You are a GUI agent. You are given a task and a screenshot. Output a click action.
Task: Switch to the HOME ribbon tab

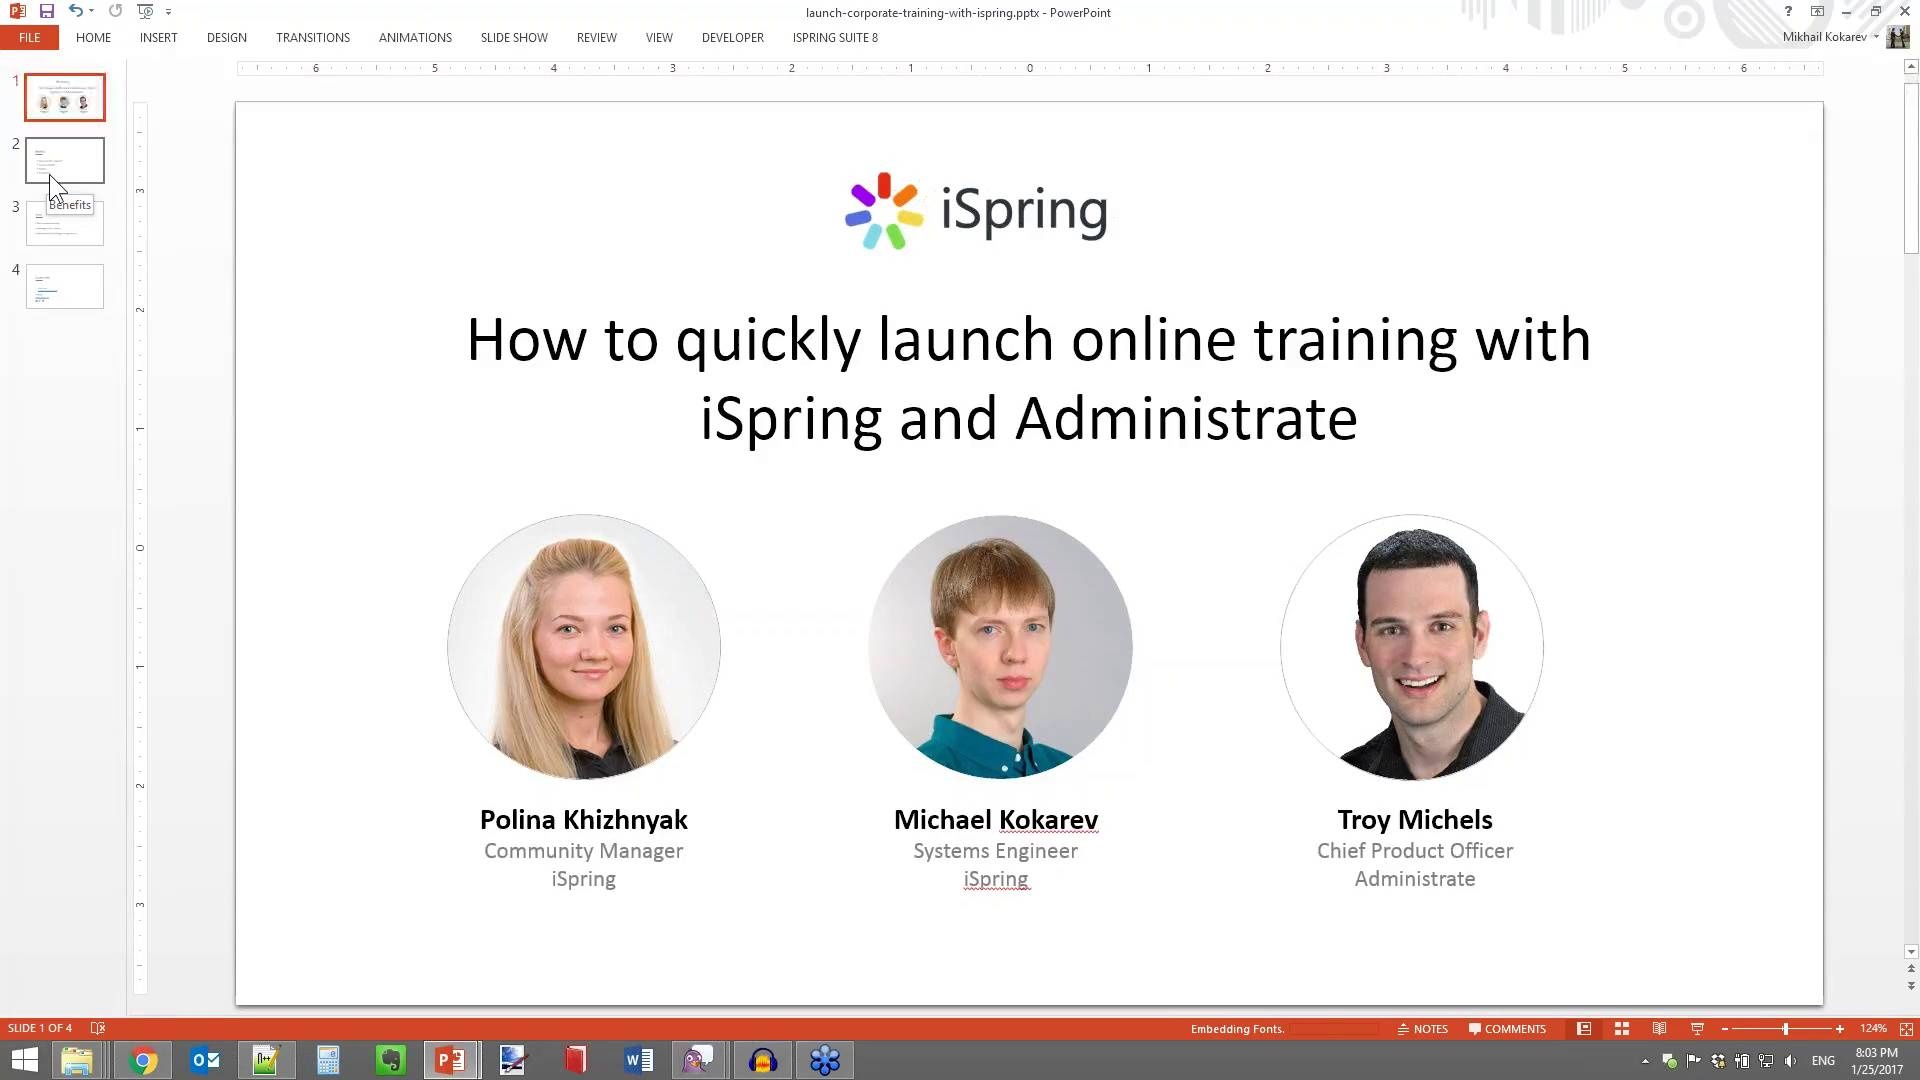93,37
